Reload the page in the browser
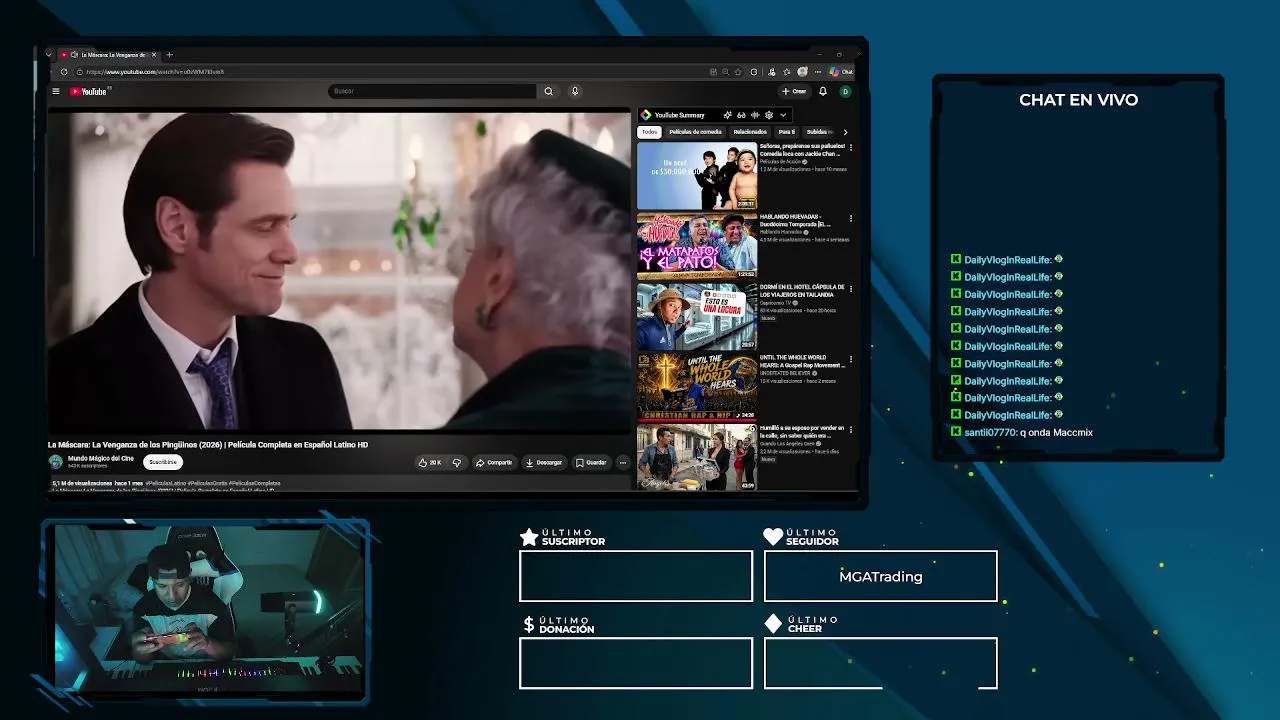The image size is (1280, 720). [64, 72]
